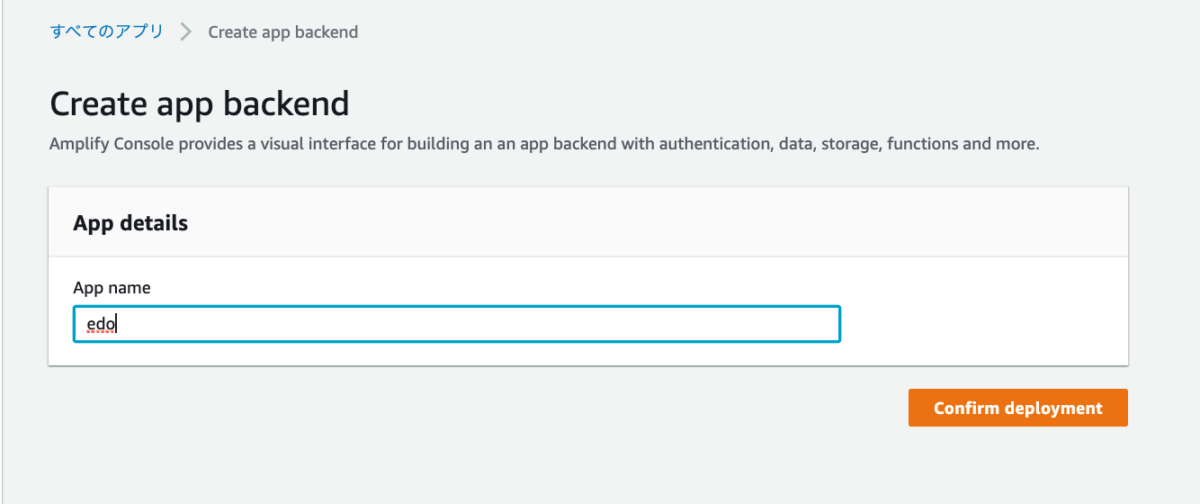1200x504 pixels.
Task: Click the underlined text edo in field
Action: pyautogui.click(x=103, y=324)
